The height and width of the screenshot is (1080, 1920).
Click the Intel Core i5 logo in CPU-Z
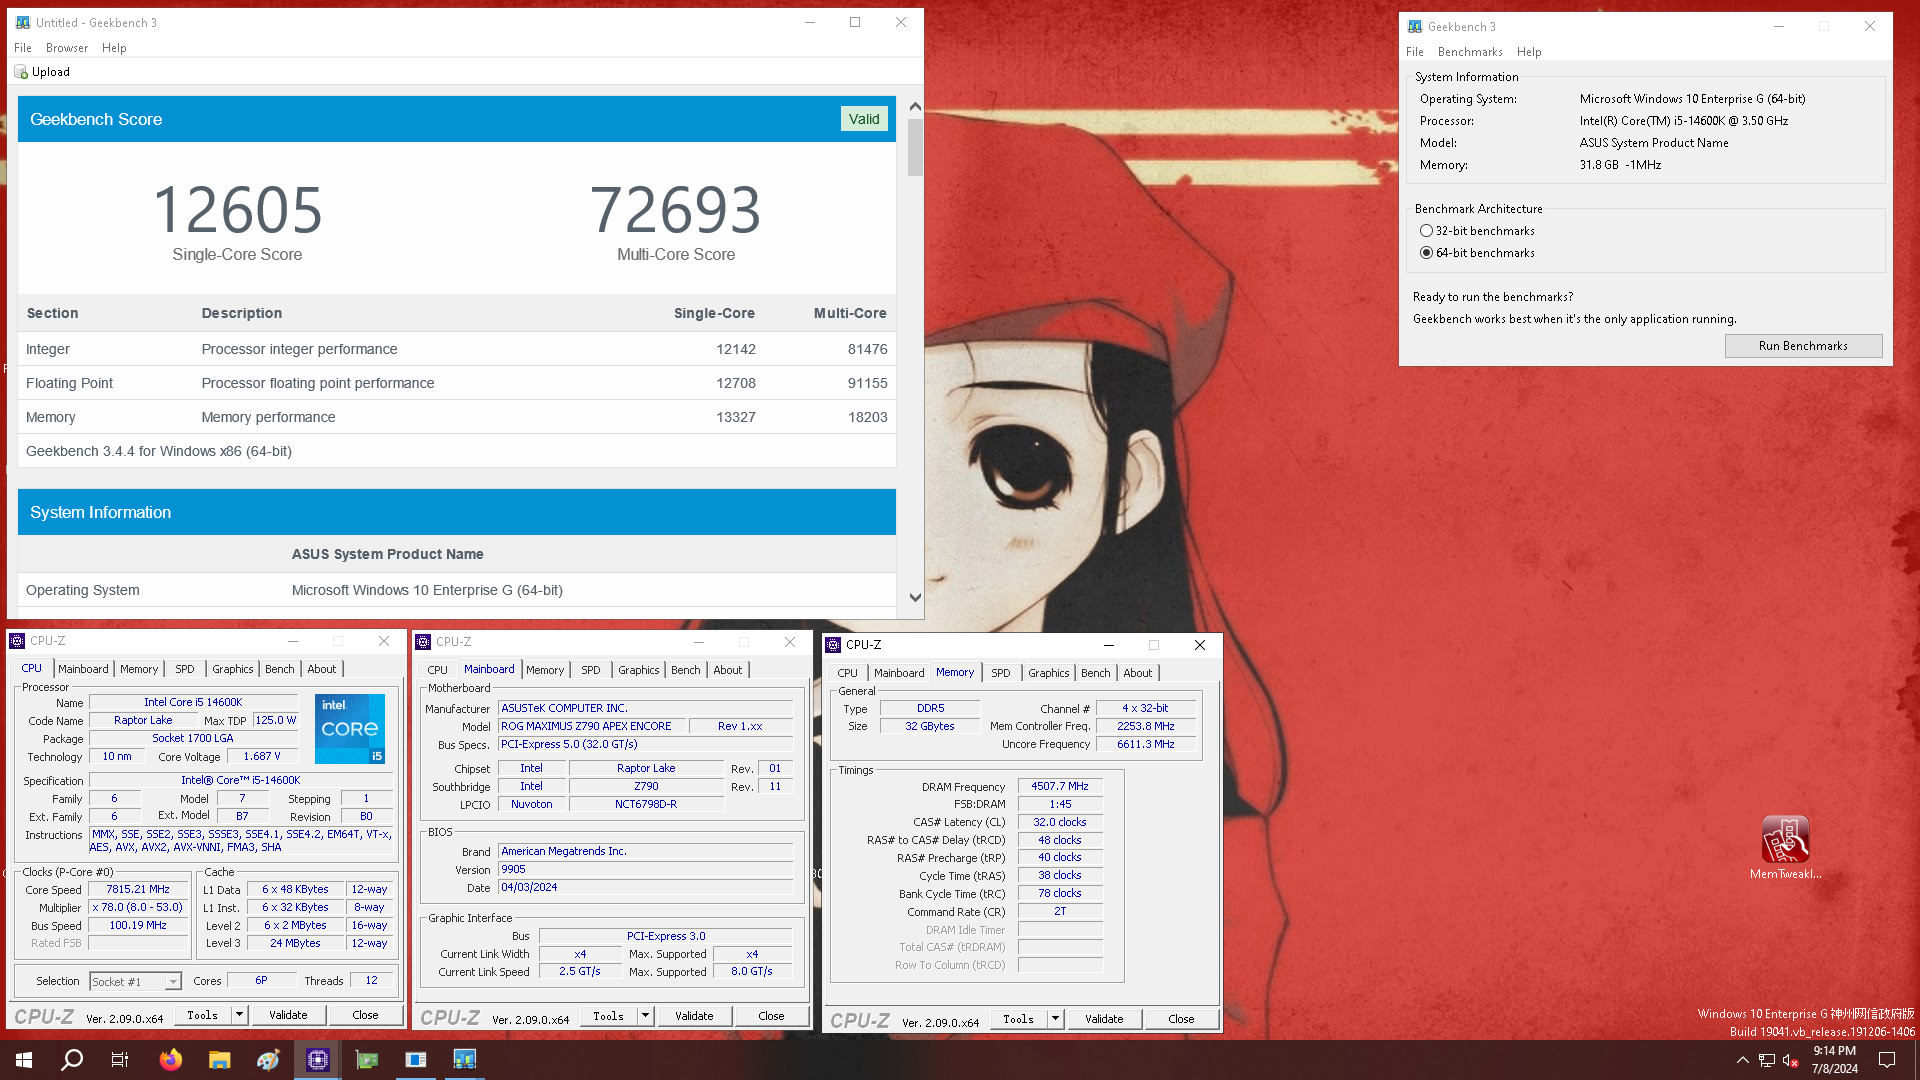click(x=350, y=729)
